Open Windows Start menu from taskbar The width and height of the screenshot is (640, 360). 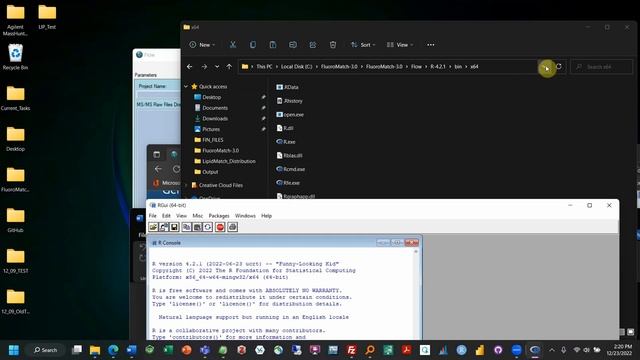(x=14, y=350)
